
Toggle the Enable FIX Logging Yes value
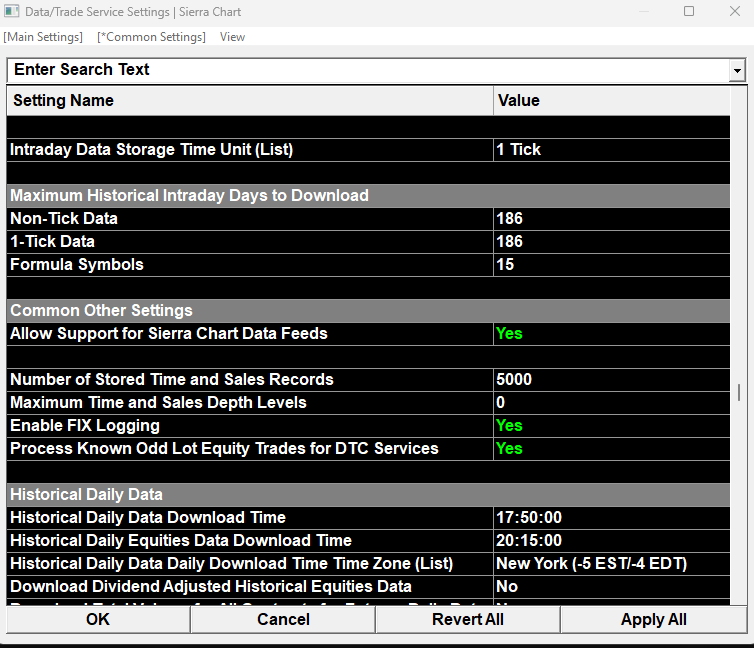click(x=612, y=426)
